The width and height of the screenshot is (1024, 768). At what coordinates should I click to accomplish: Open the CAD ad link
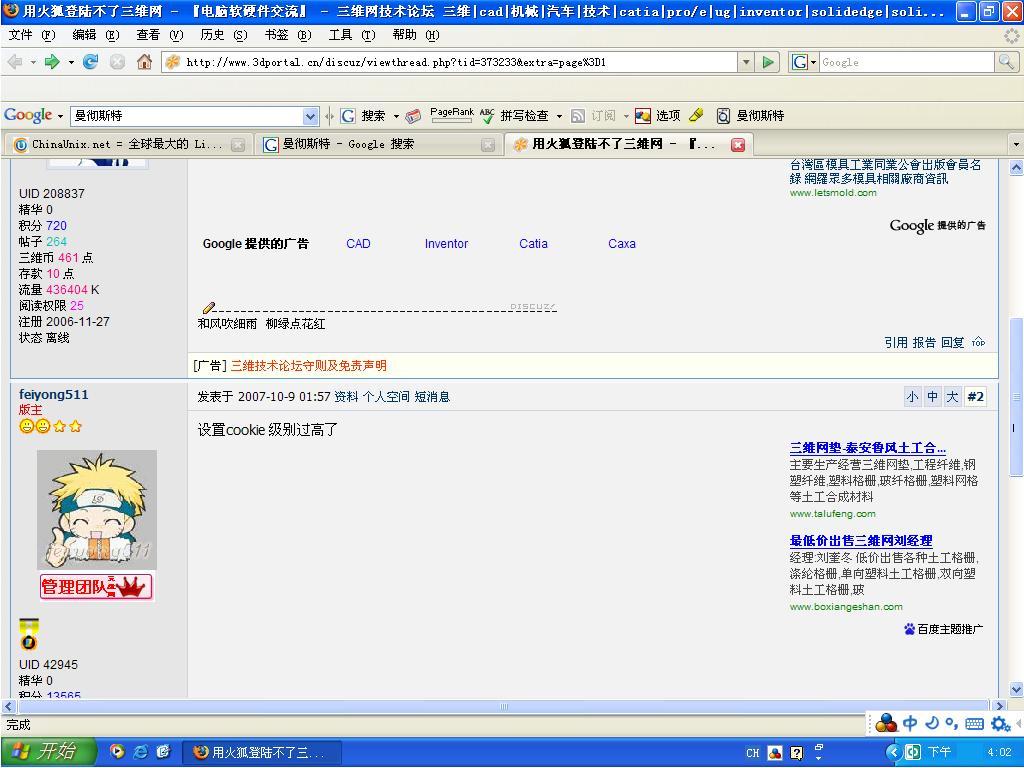click(359, 244)
